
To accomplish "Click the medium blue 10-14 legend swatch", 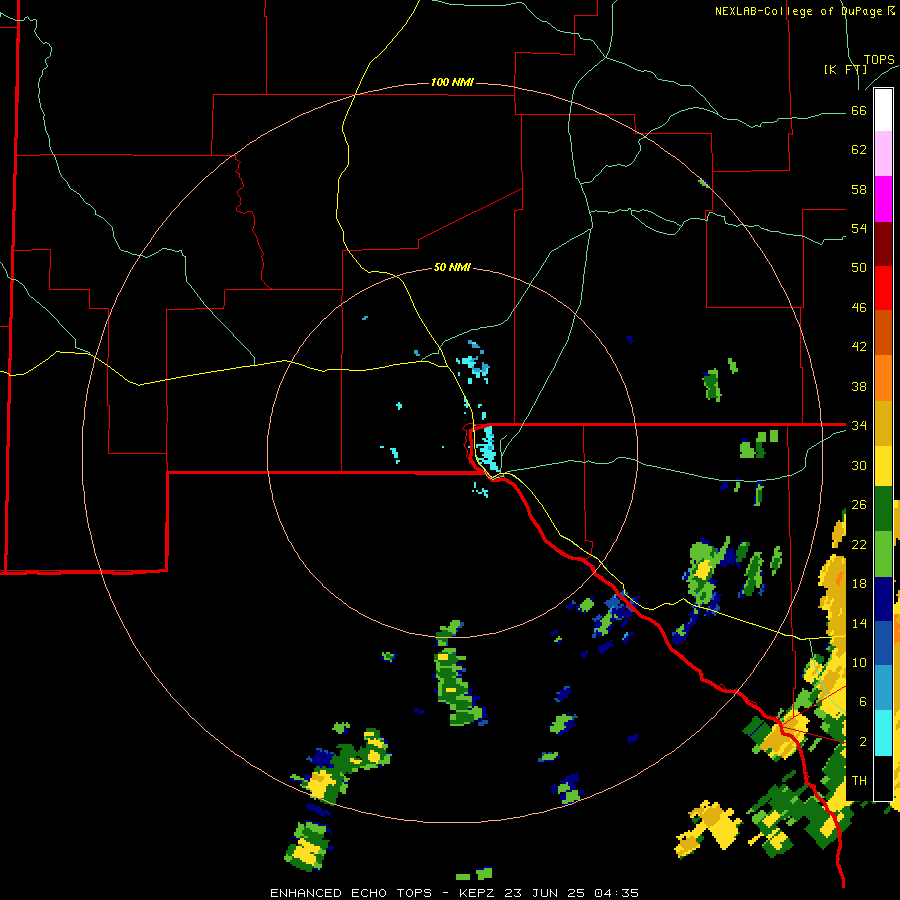I will [883, 643].
